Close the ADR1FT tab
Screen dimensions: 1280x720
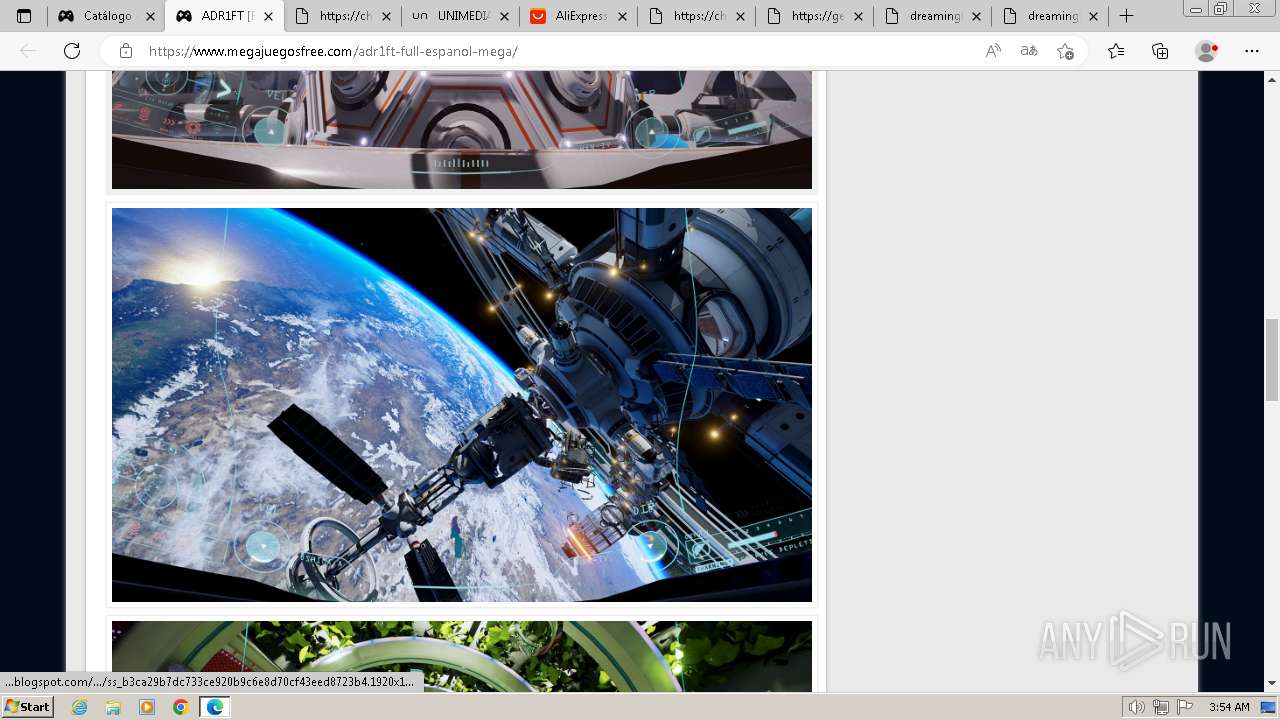coord(268,16)
